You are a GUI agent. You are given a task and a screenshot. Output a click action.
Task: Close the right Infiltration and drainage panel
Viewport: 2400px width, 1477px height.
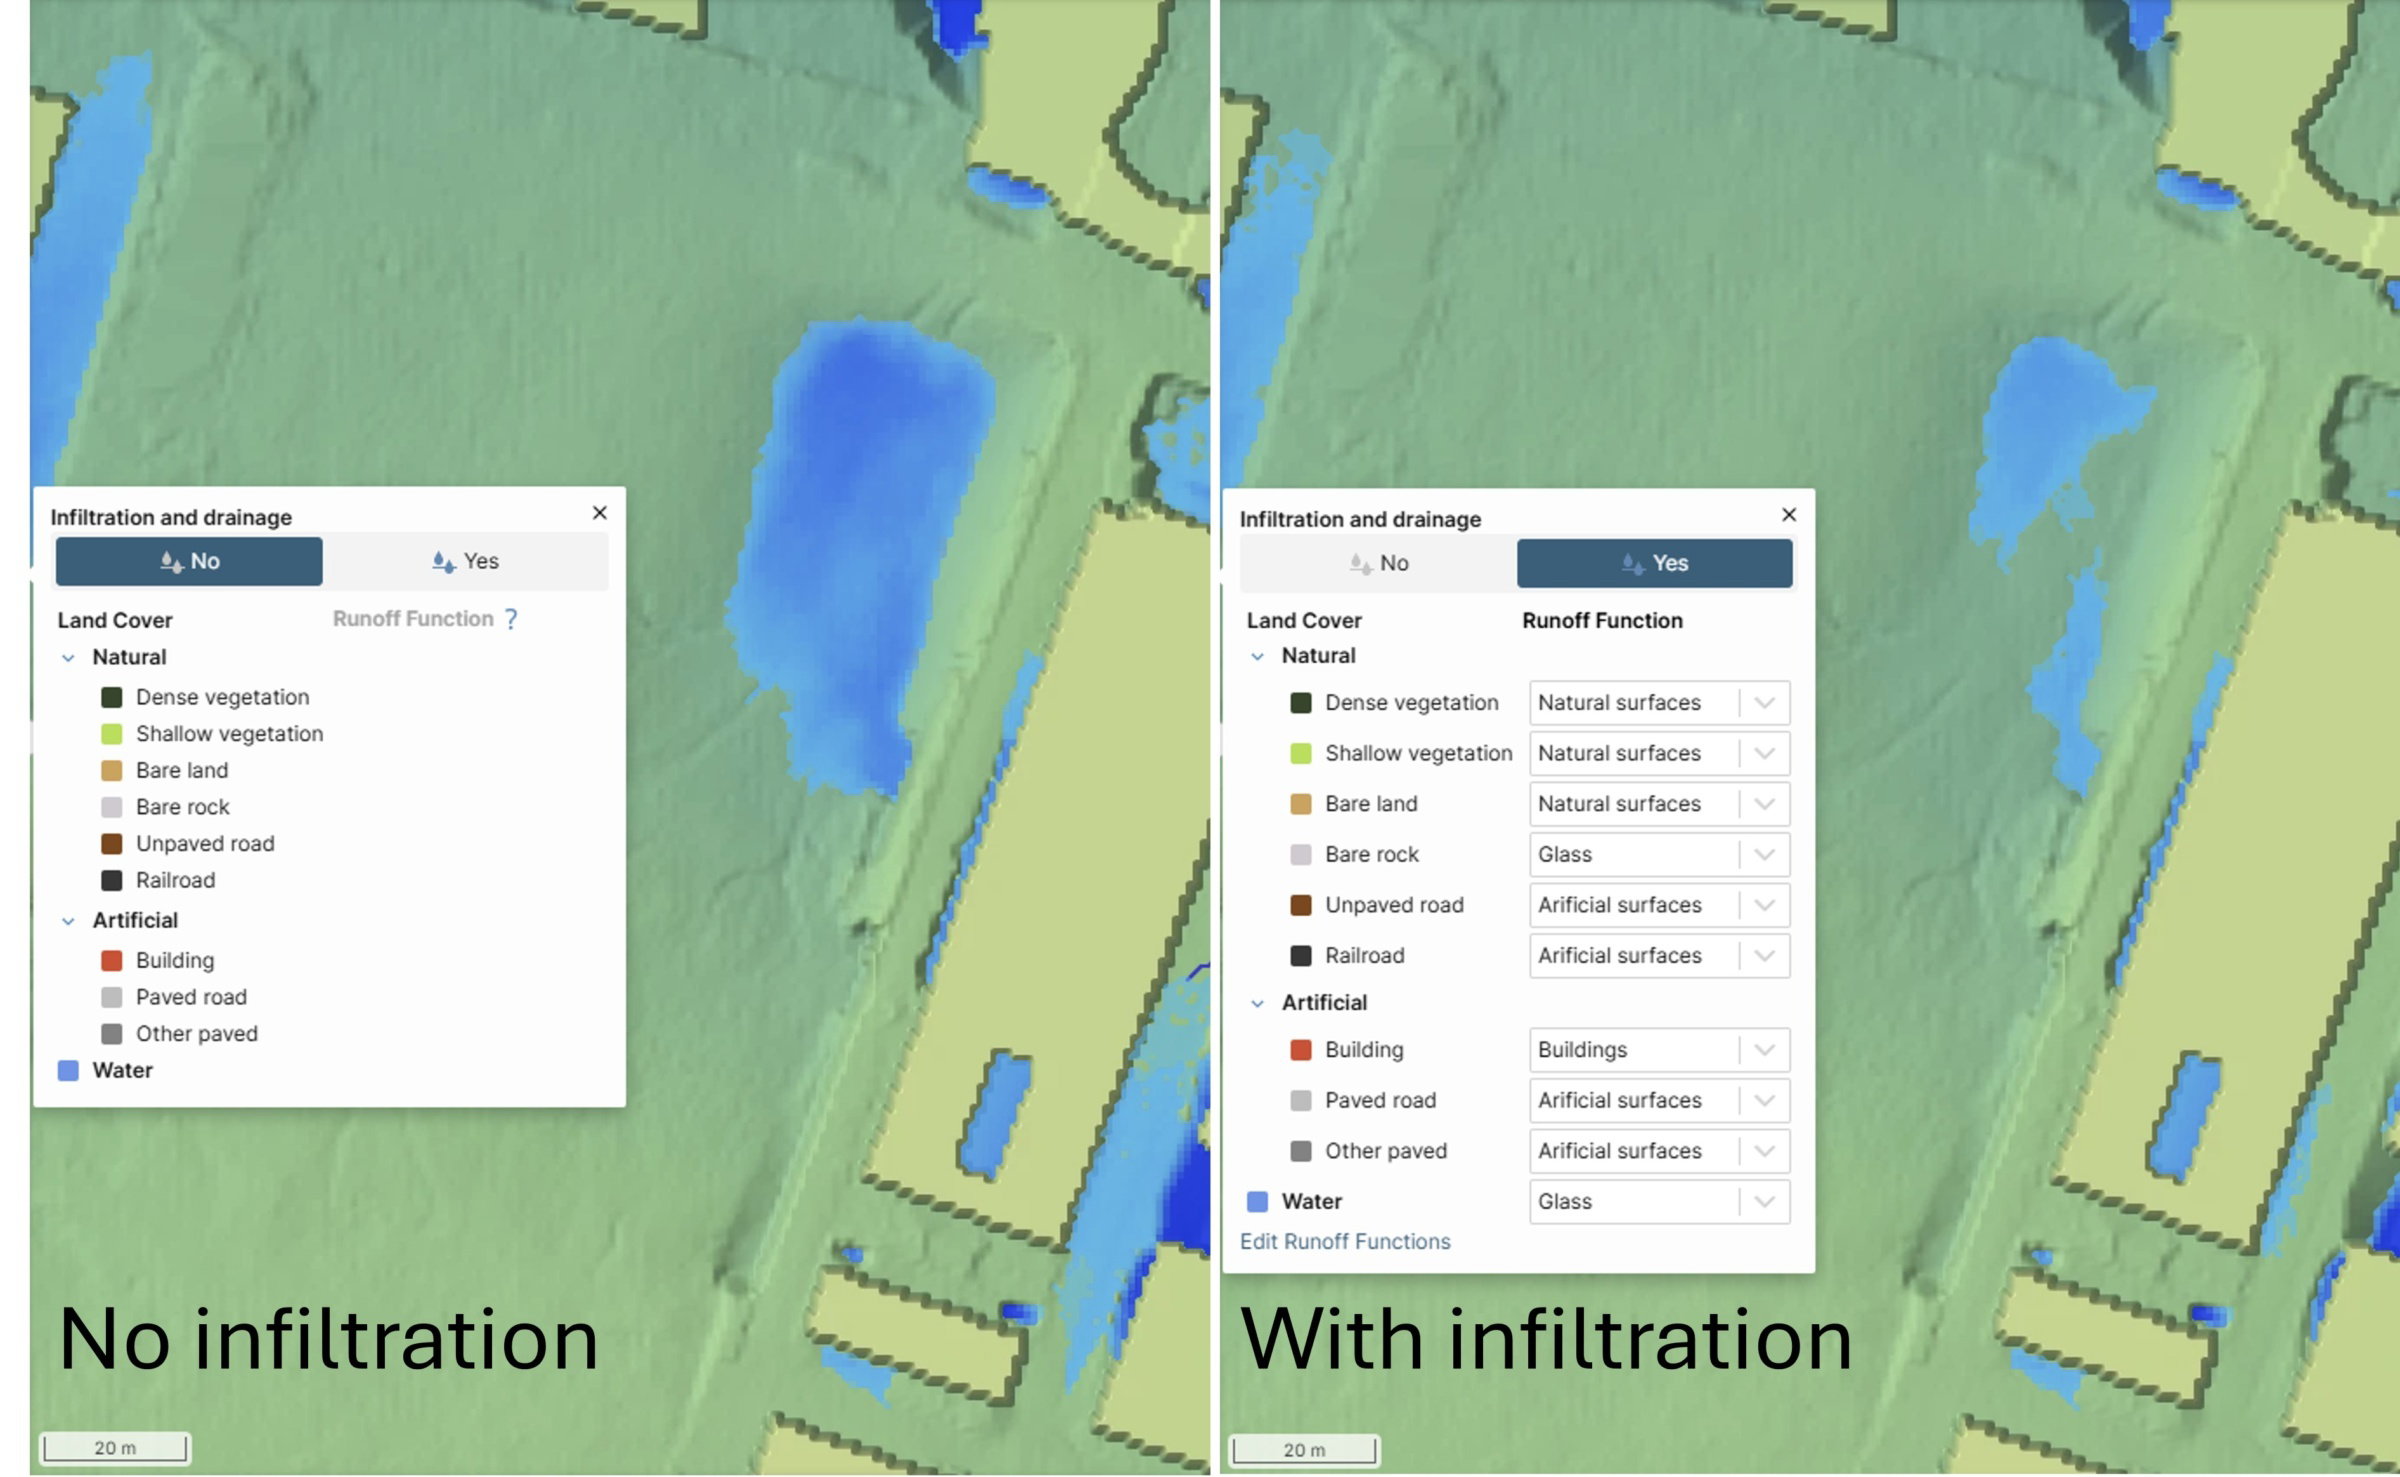tap(1789, 514)
